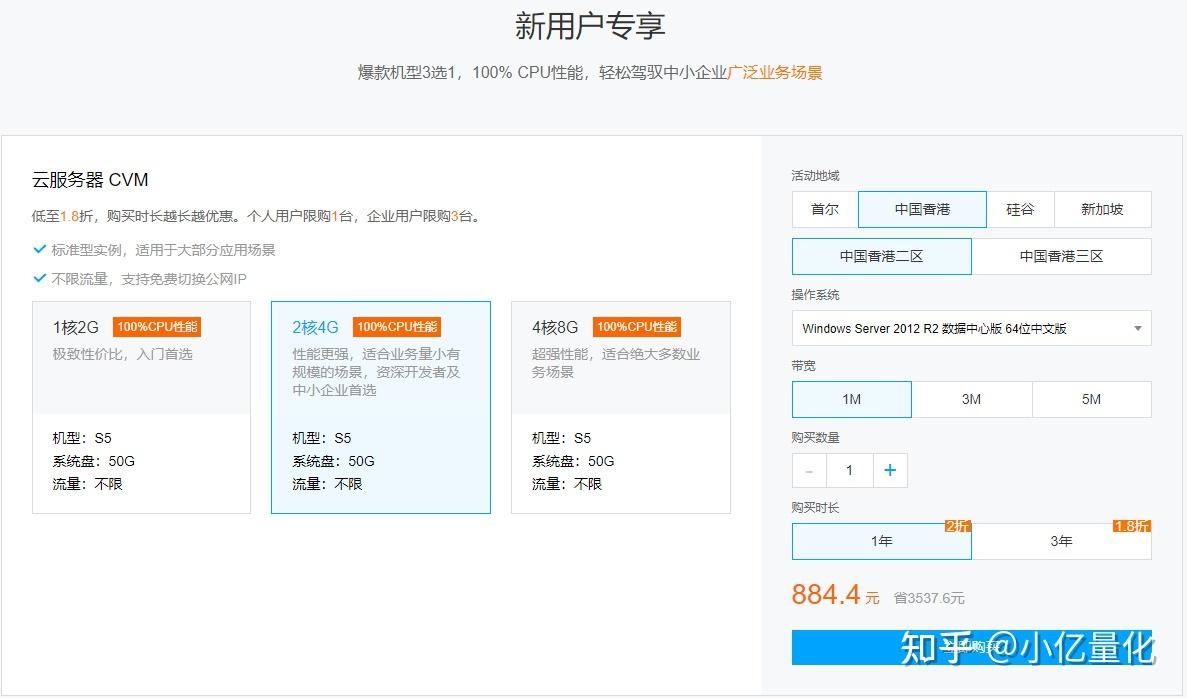Decrease purchase quantity with the minus button
The image size is (1187, 698).
[809, 470]
